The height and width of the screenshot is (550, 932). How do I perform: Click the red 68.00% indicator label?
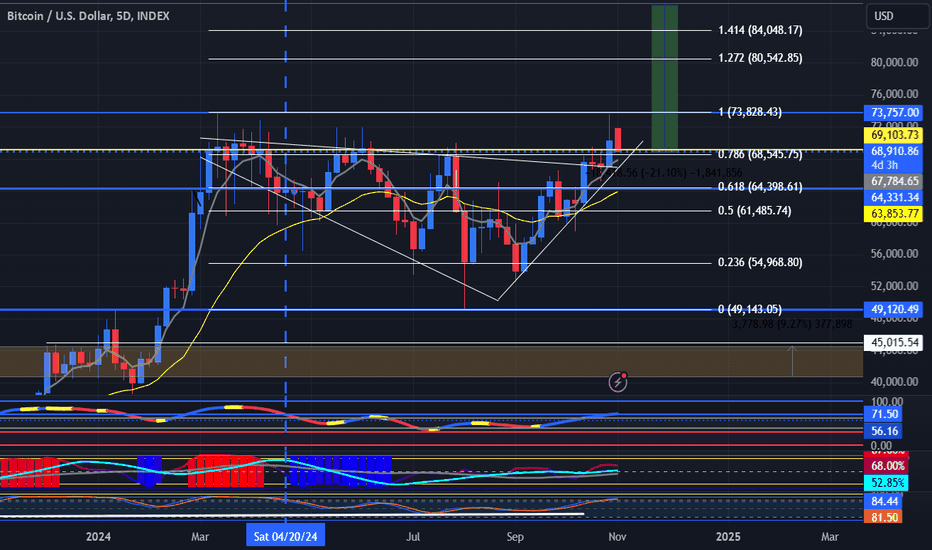(887, 466)
